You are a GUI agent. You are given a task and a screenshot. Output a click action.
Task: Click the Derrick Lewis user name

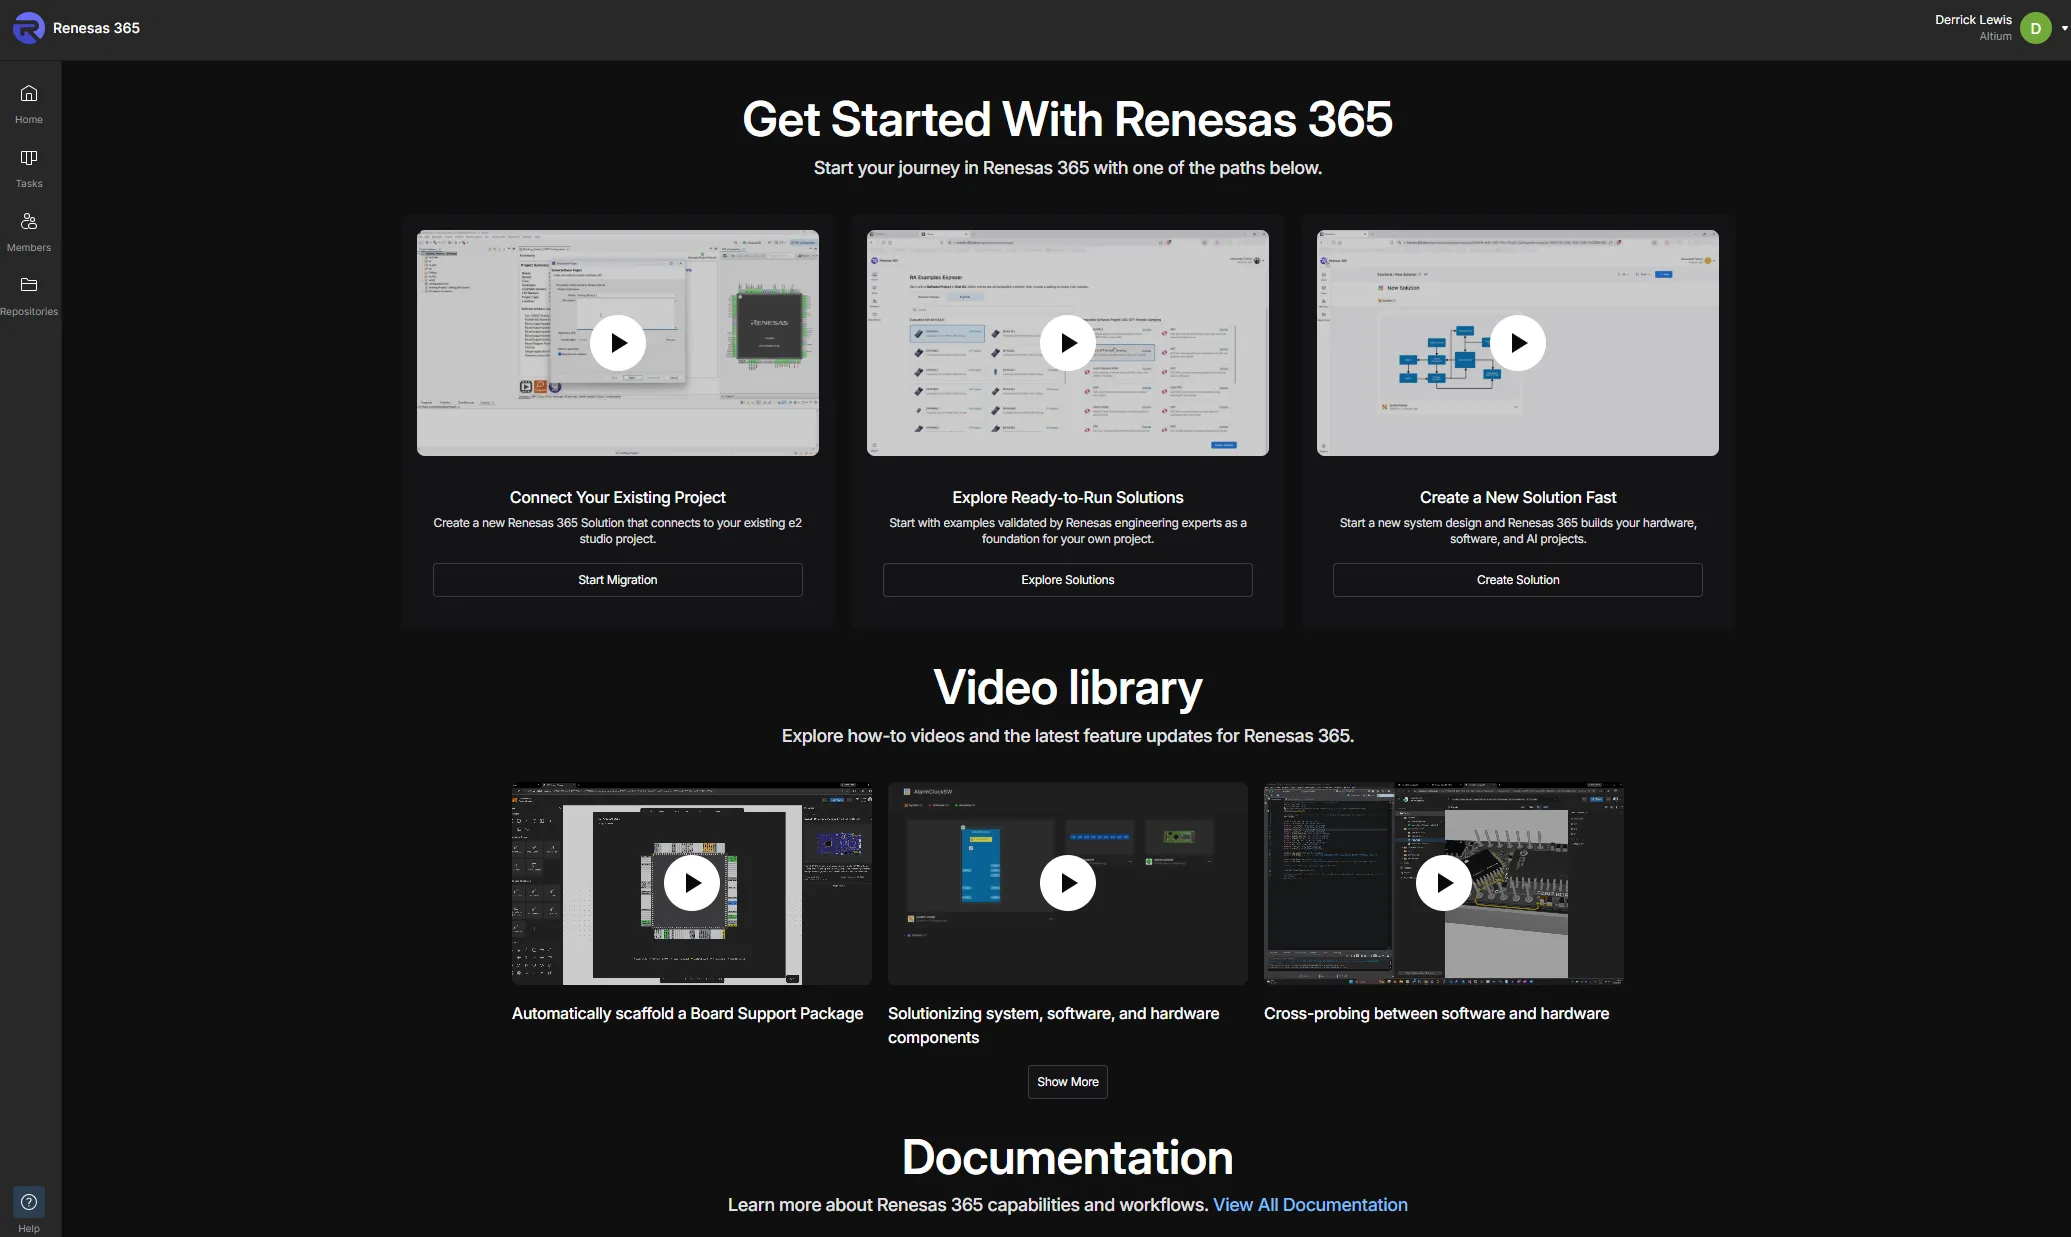[1973, 20]
